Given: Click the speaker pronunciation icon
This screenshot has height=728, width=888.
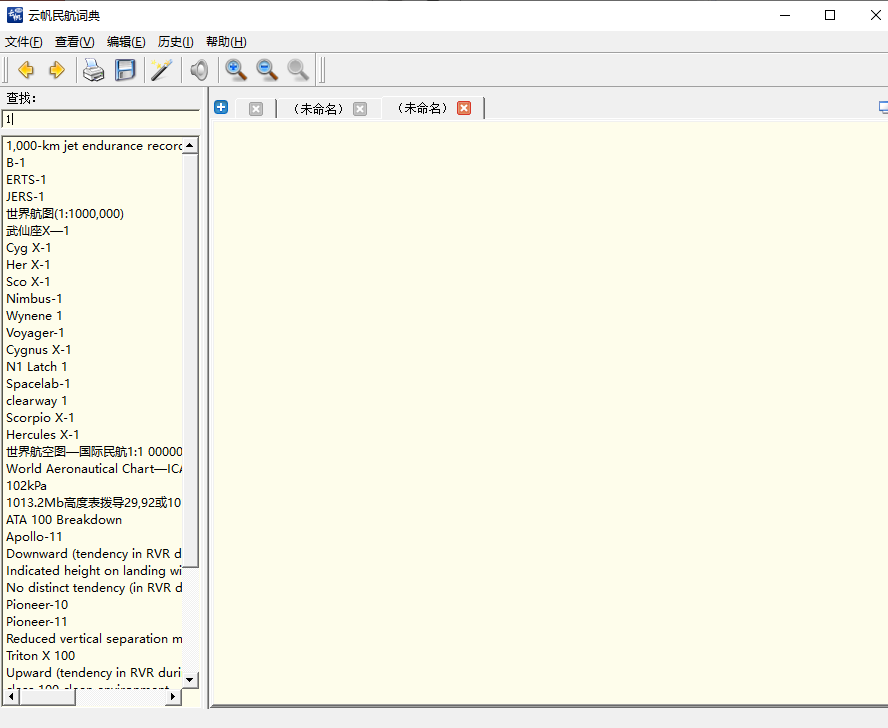Looking at the screenshot, I should 200,70.
